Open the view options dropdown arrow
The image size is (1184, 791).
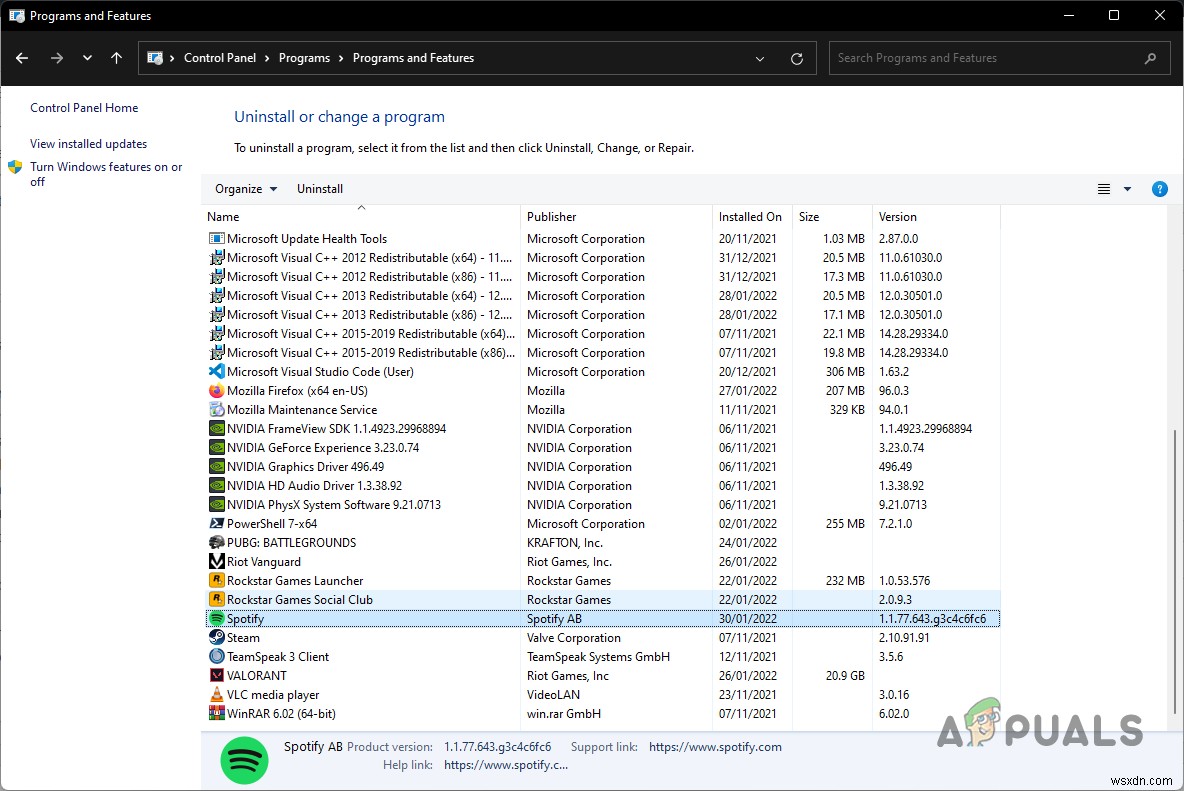pos(1127,189)
